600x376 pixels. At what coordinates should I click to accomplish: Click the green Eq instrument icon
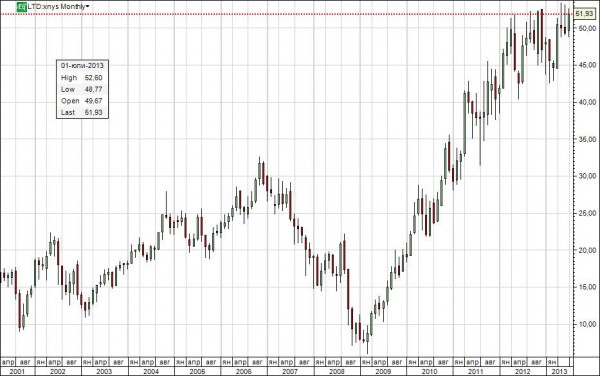coord(21,7)
